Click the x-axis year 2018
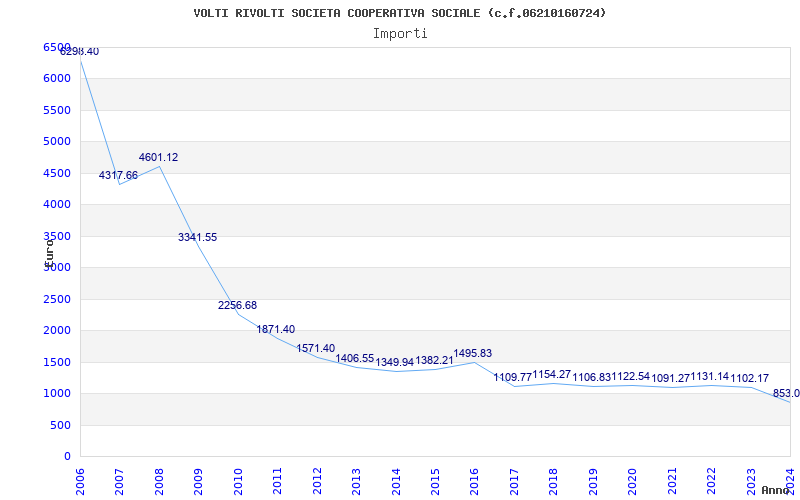This screenshot has height=500, width=800. [554, 481]
